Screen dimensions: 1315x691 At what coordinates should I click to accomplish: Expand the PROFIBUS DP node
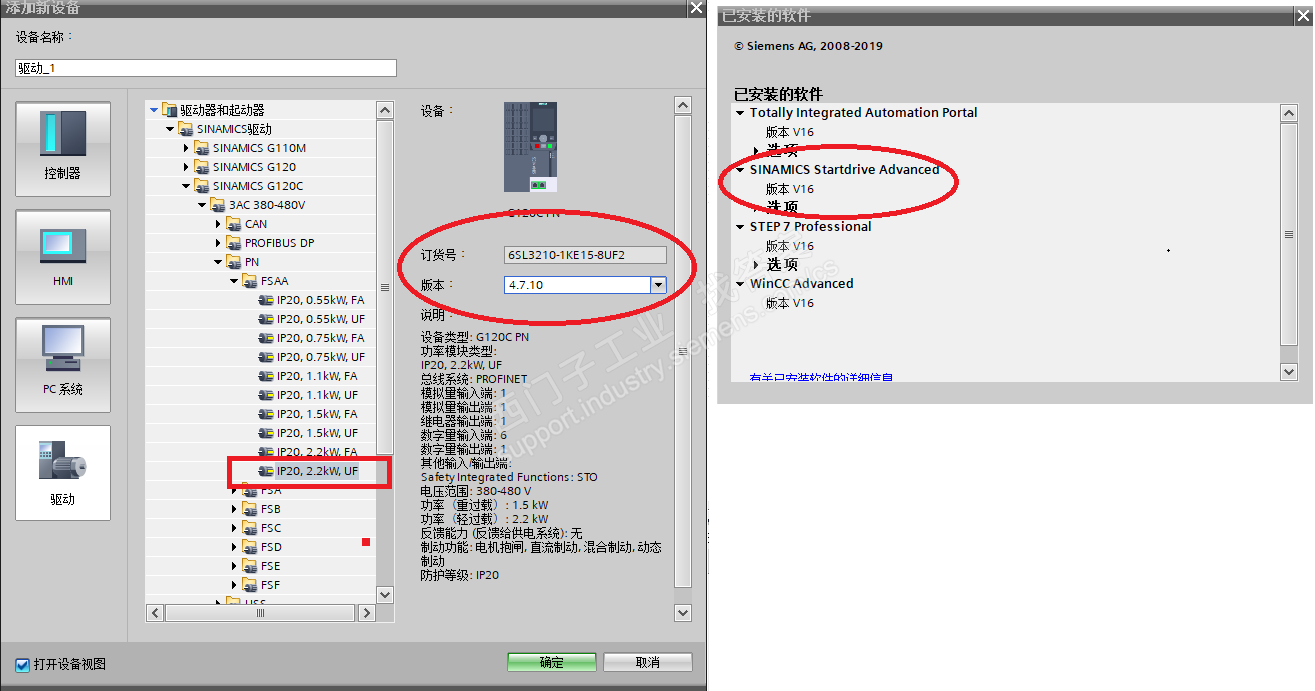[218, 243]
